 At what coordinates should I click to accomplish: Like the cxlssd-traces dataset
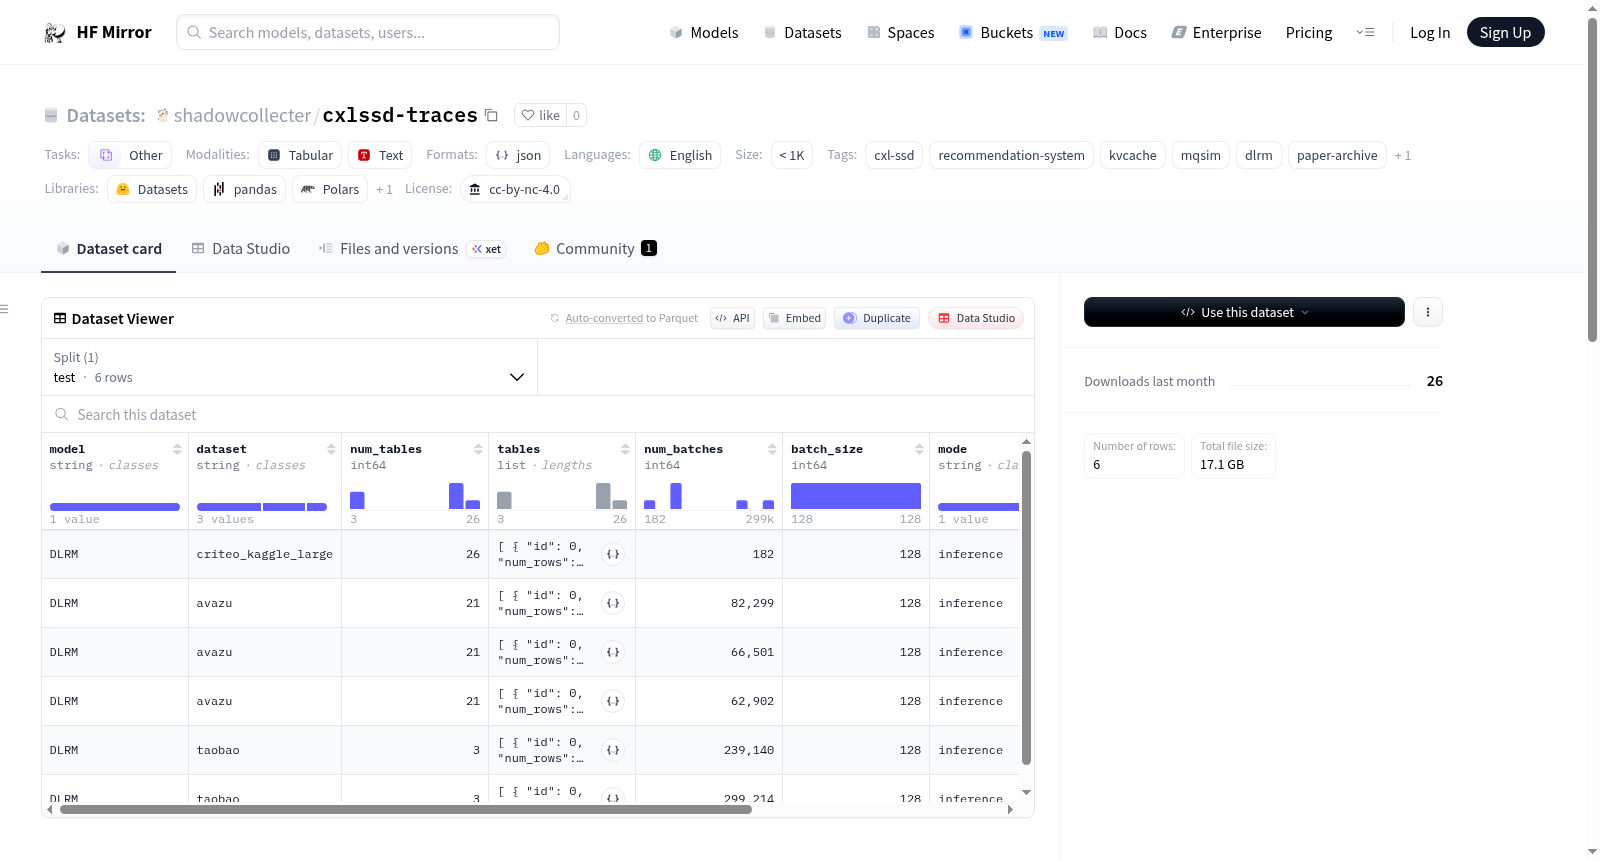(x=540, y=115)
